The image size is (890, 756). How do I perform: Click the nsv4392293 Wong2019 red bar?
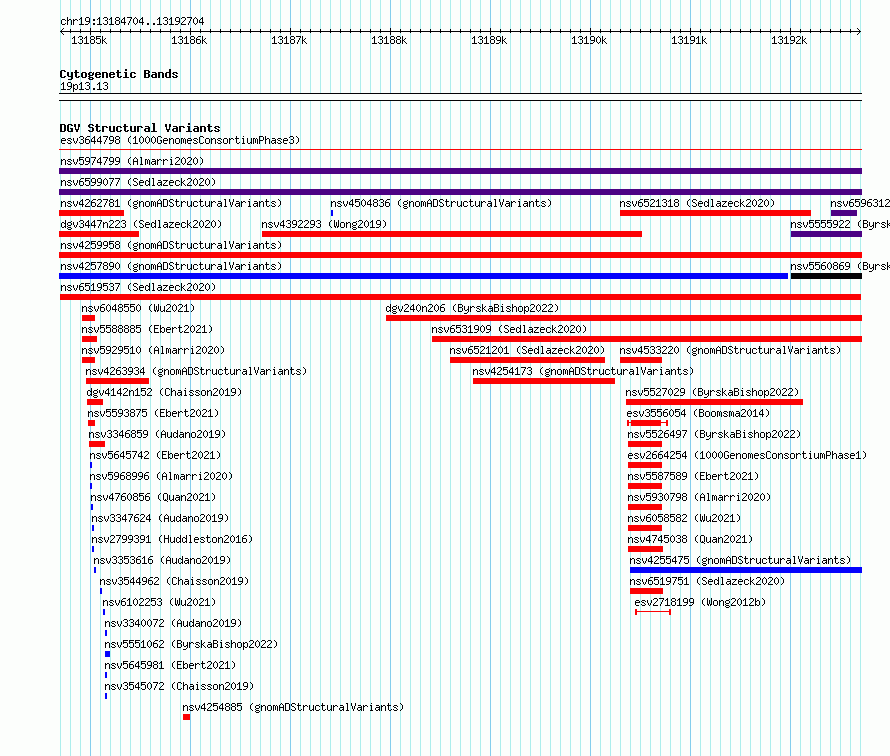(452, 234)
